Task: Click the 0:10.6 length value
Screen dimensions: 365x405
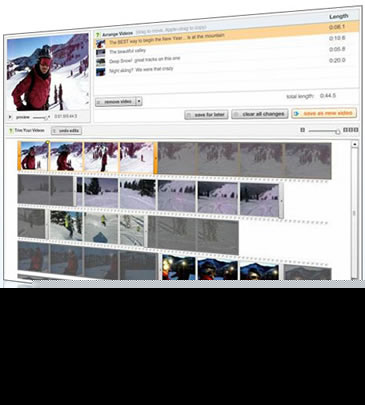Action: point(337,38)
